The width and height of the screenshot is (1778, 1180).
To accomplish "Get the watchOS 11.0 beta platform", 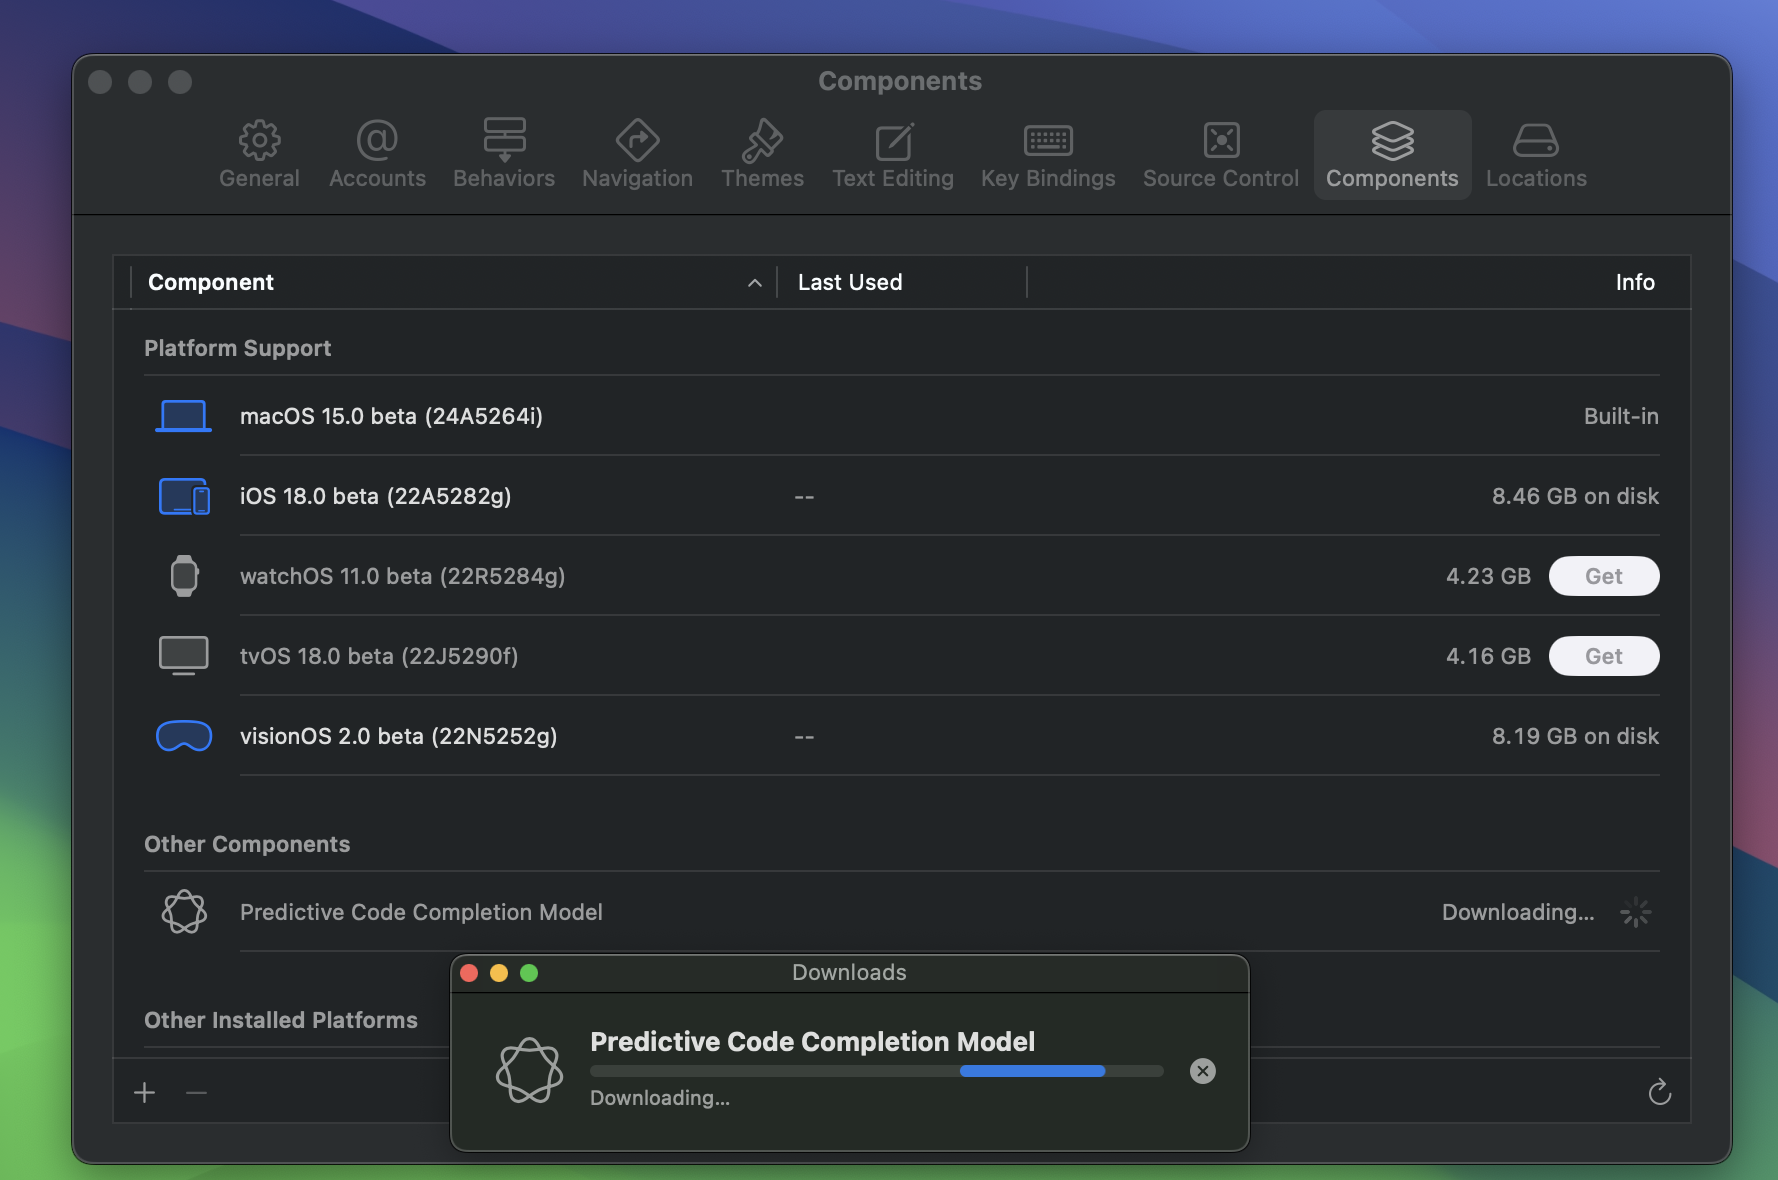I will pyautogui.click(x=1603, y=576).
